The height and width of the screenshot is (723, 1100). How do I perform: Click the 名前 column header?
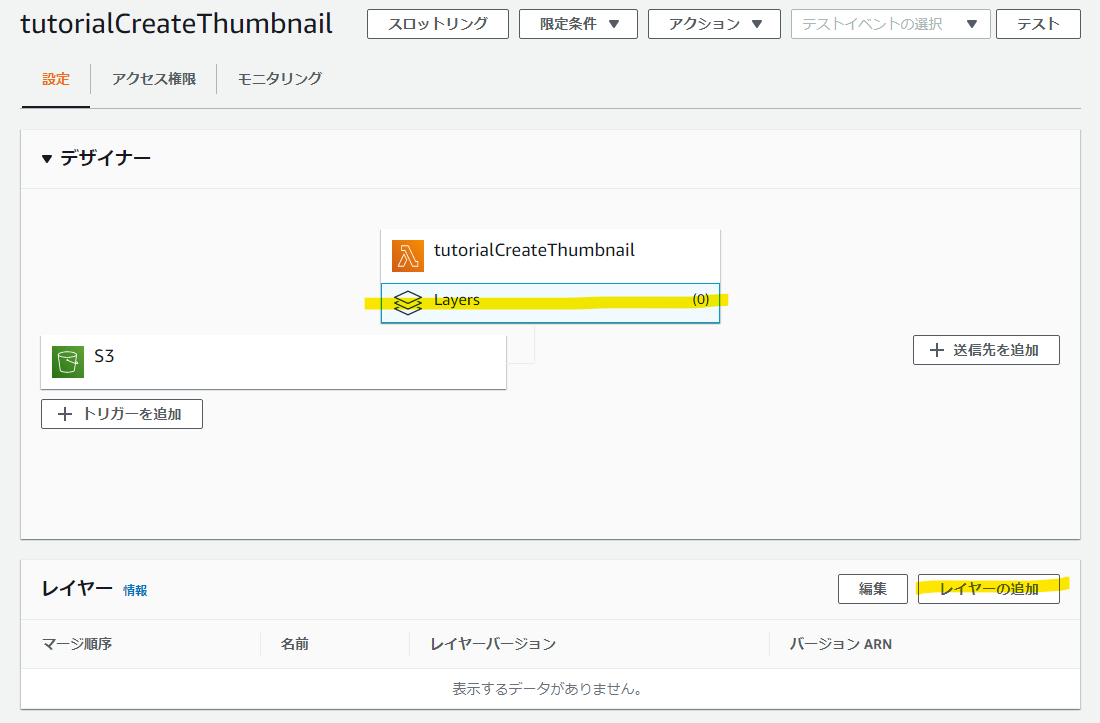295,644
